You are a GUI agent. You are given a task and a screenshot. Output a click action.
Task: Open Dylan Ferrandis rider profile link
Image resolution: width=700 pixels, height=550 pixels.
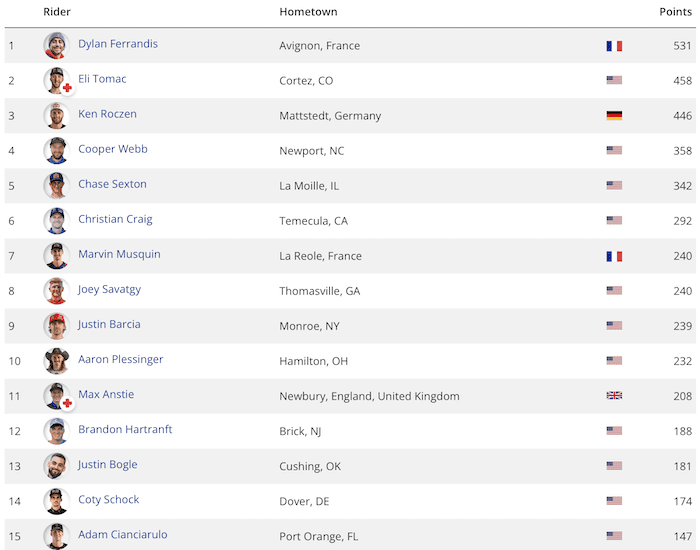coord(118,44)
